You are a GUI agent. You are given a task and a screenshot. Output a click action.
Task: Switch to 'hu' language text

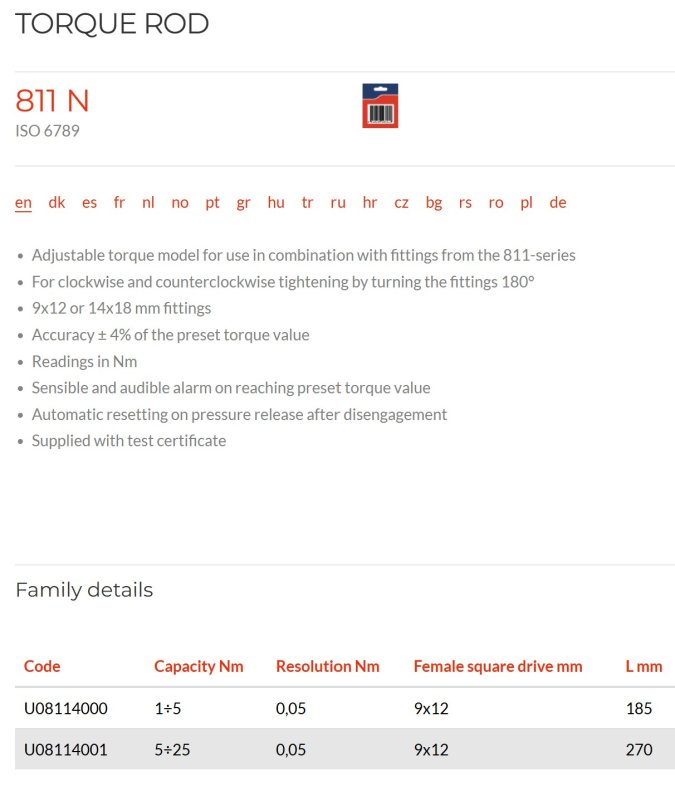coord(276,203)
